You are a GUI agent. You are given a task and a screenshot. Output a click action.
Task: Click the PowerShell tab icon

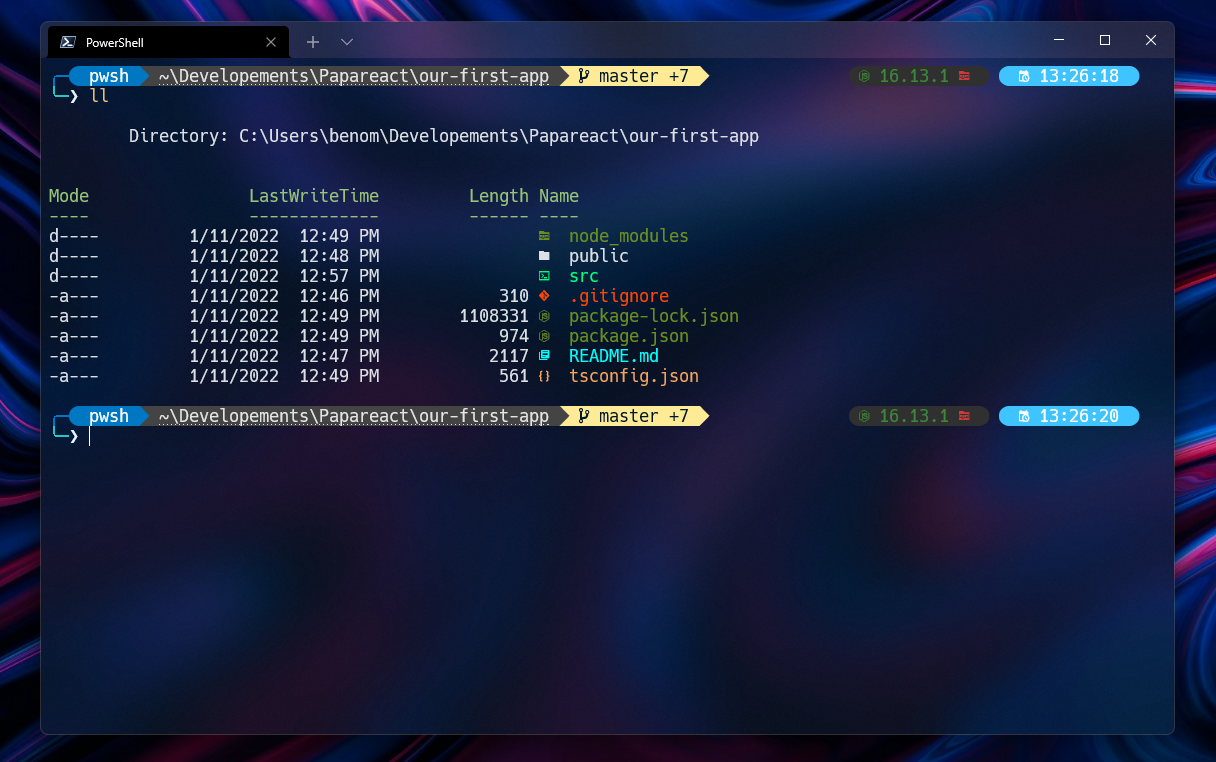pos(68,42)
